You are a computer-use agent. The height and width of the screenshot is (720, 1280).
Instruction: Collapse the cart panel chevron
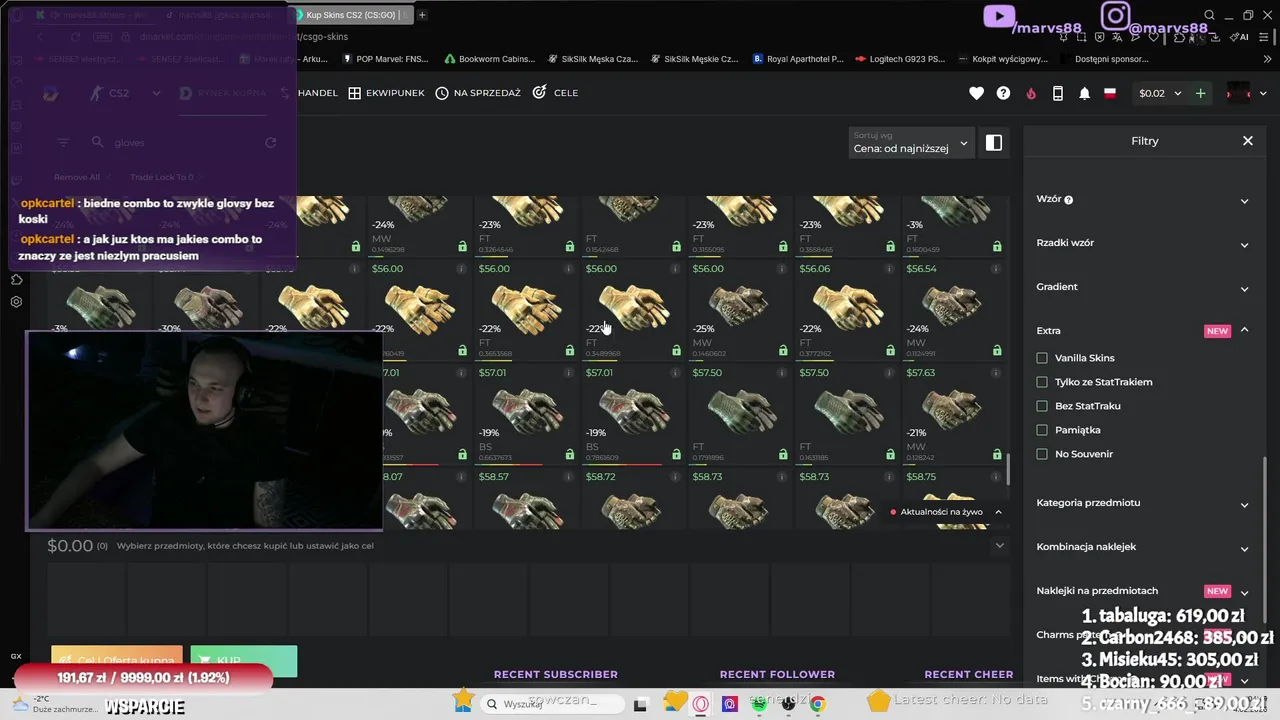pyautogui.click(x=999, y=545)
